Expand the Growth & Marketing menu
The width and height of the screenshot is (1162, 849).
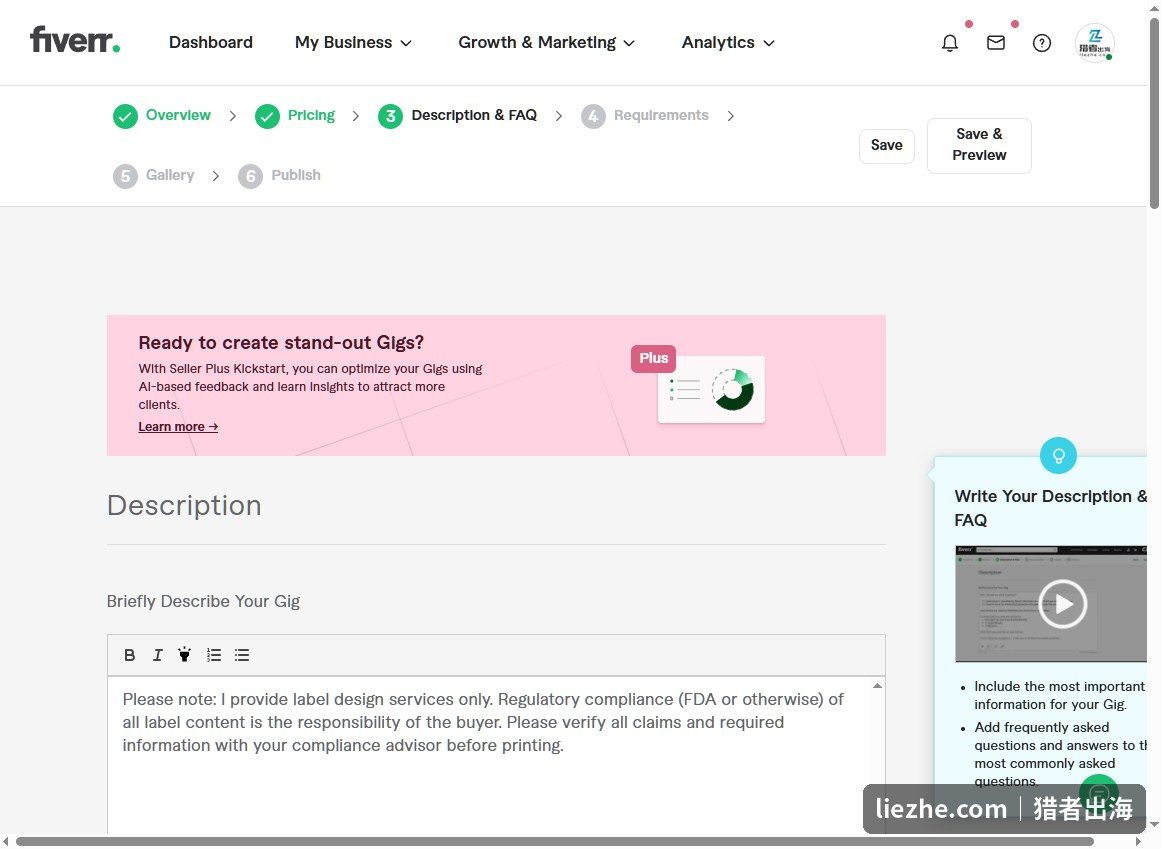point(546,42)
